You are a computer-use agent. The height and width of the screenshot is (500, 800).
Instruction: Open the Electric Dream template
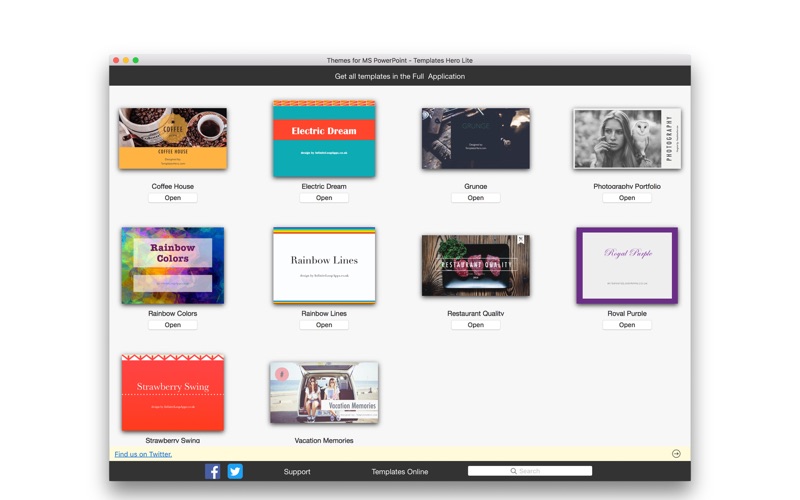coord(324,197)
